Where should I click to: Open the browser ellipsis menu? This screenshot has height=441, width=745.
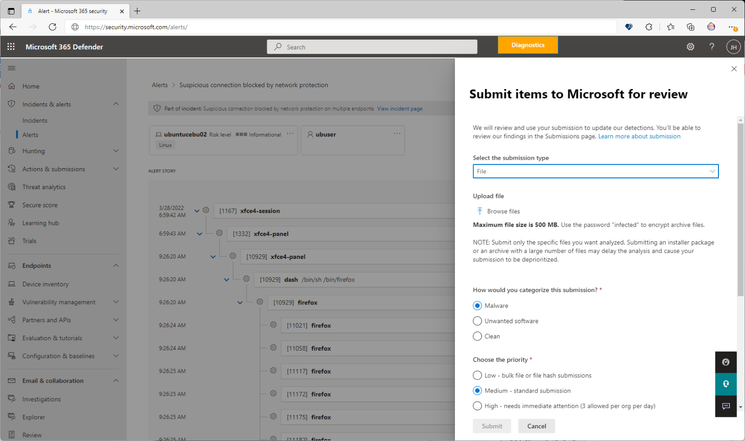coord(733,27)
